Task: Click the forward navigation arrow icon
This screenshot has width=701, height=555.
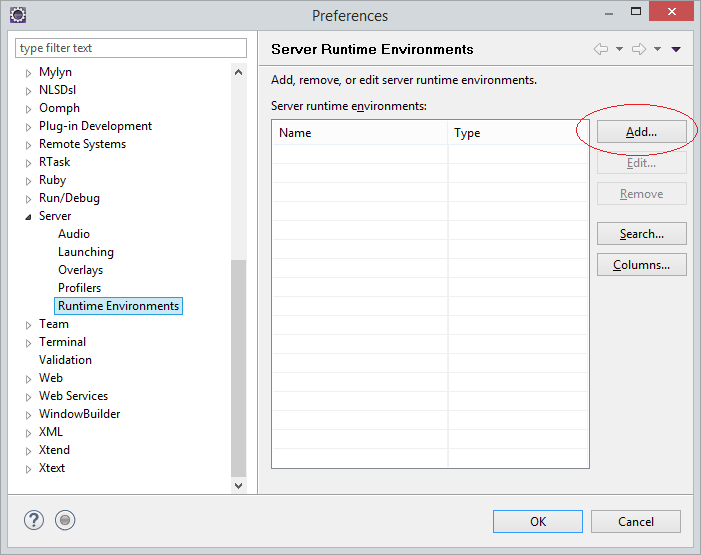Action: (x=639, y=49)
